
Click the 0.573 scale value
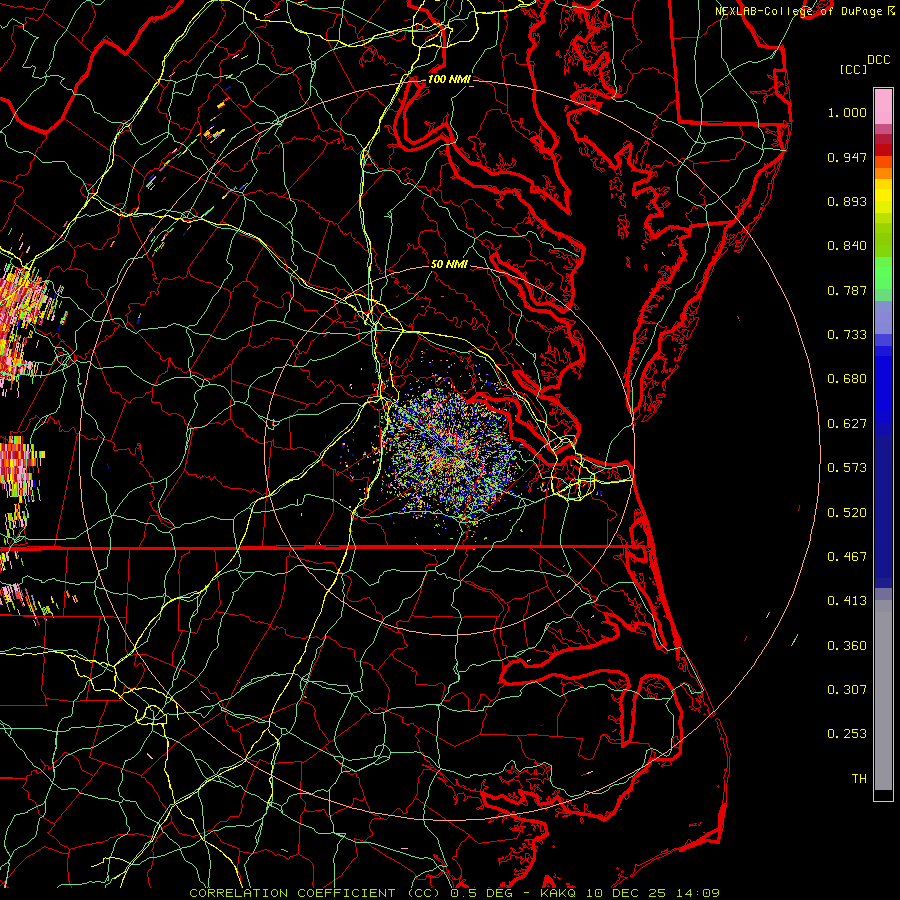847,468
